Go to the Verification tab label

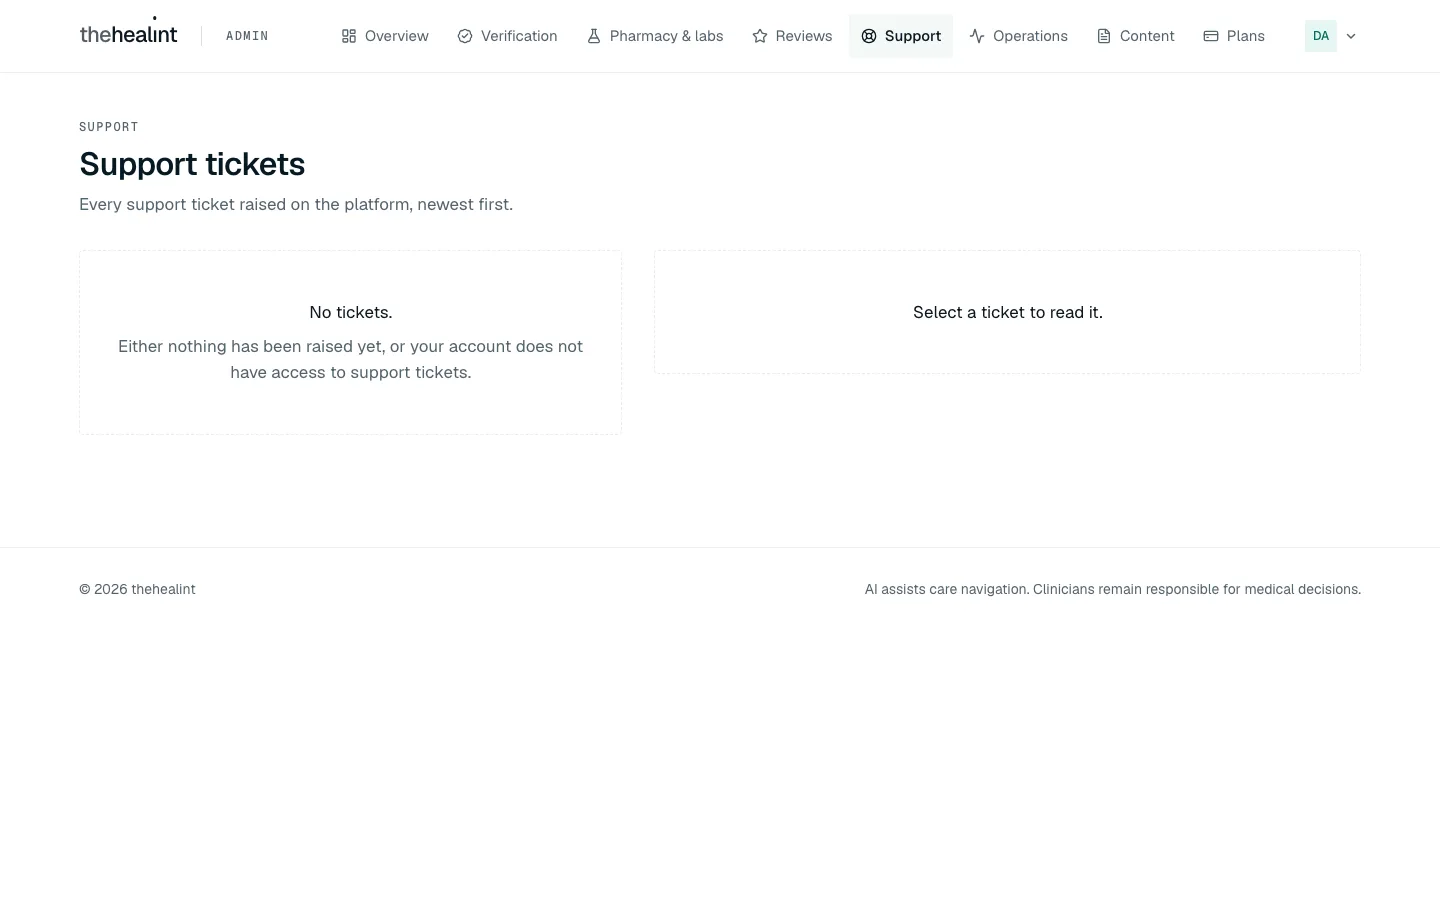point(519,36)
